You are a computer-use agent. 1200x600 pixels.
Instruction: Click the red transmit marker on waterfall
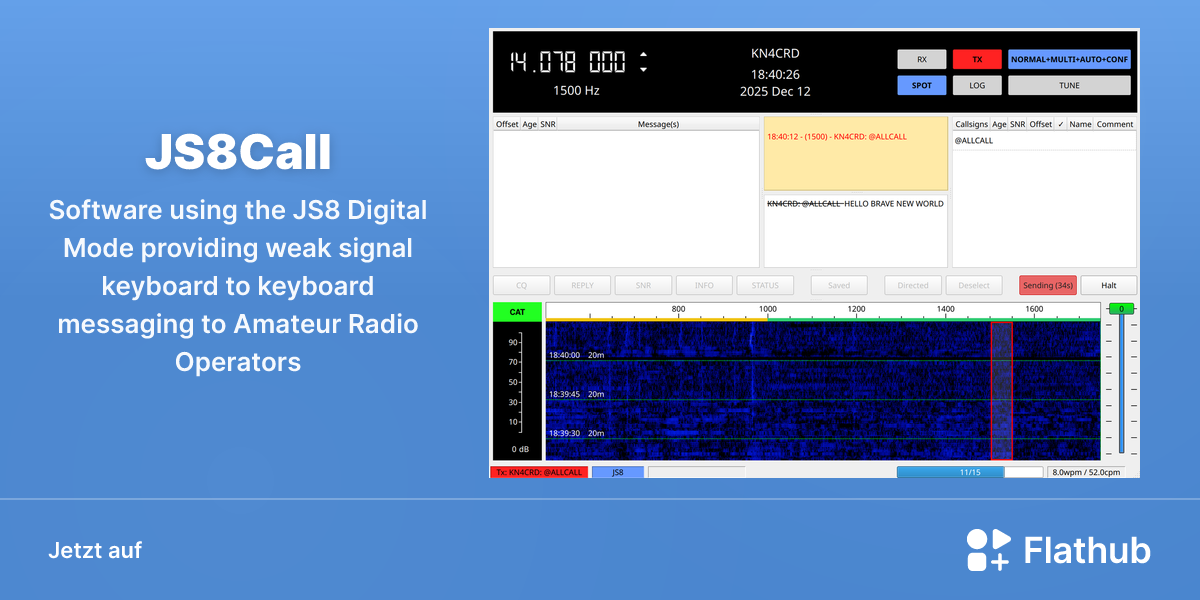pos(1001,390)
